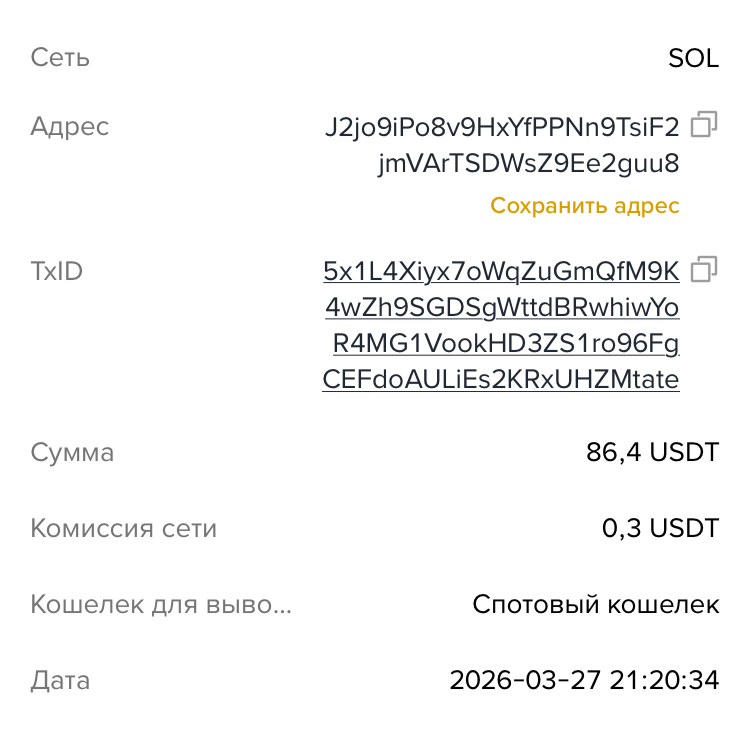Copy the wallet address with the copy icon
This screenshot has width=750, height=741.
coord(705,124)
